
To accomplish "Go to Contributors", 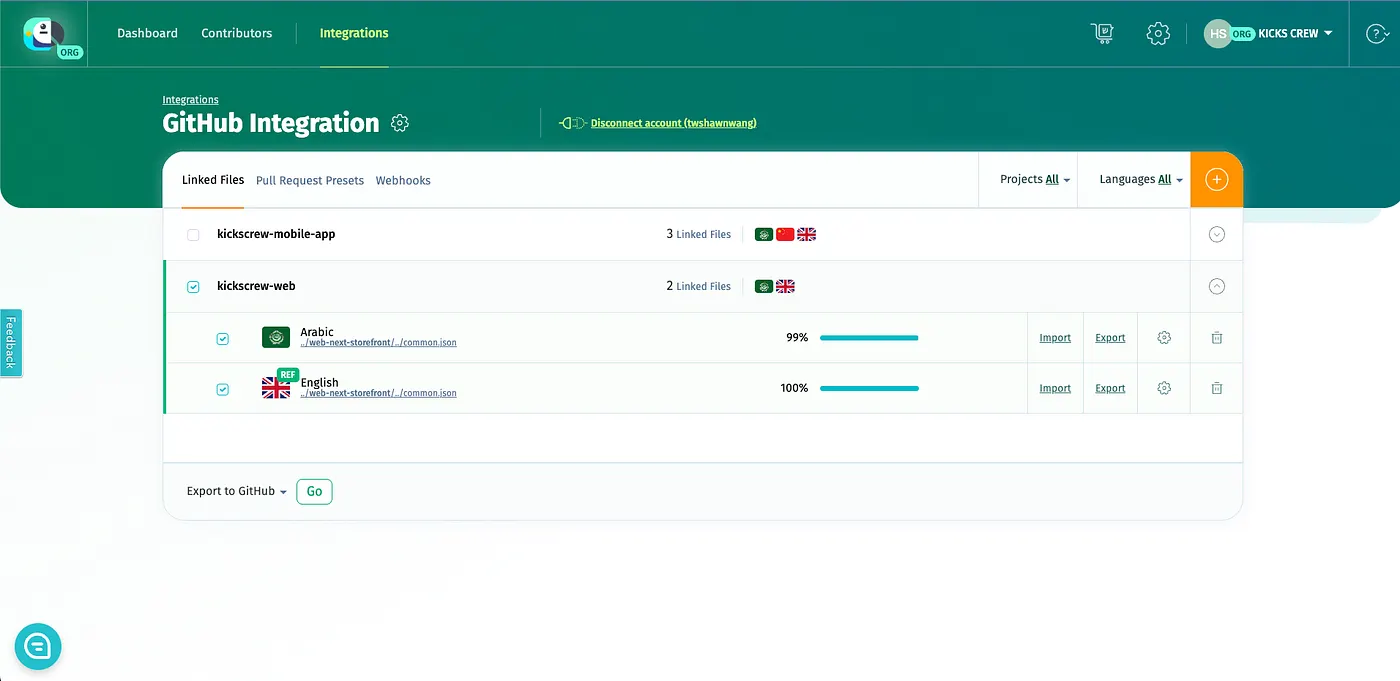I will 237,33.
